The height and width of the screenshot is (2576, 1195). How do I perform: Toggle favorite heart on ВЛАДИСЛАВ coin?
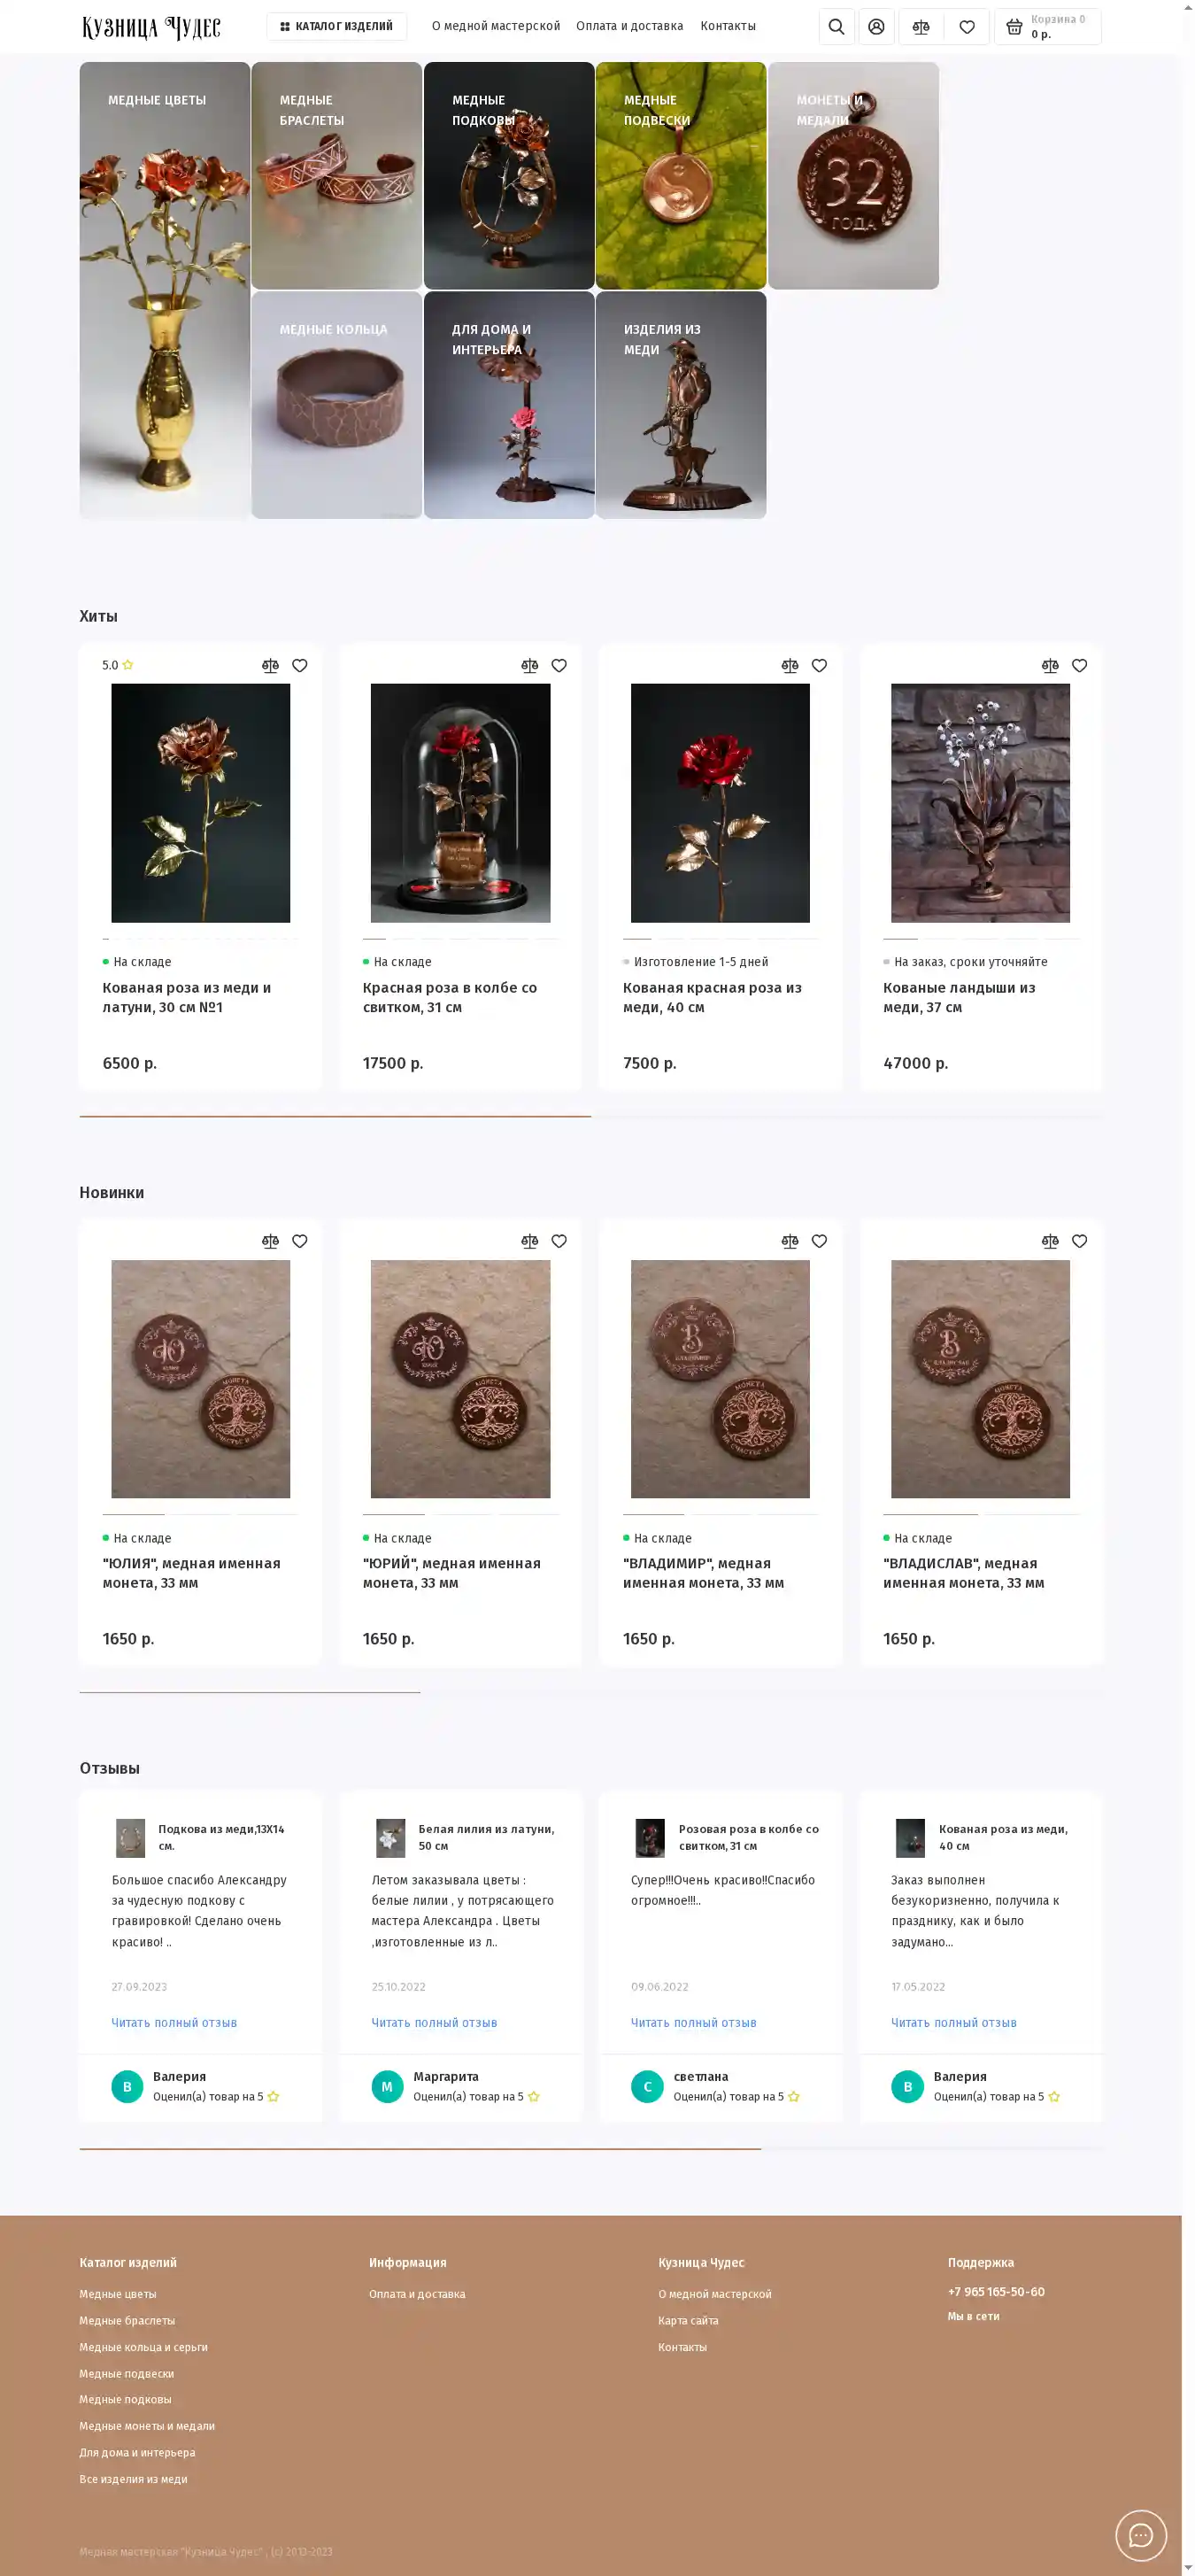click(x=1079, y=1241)
